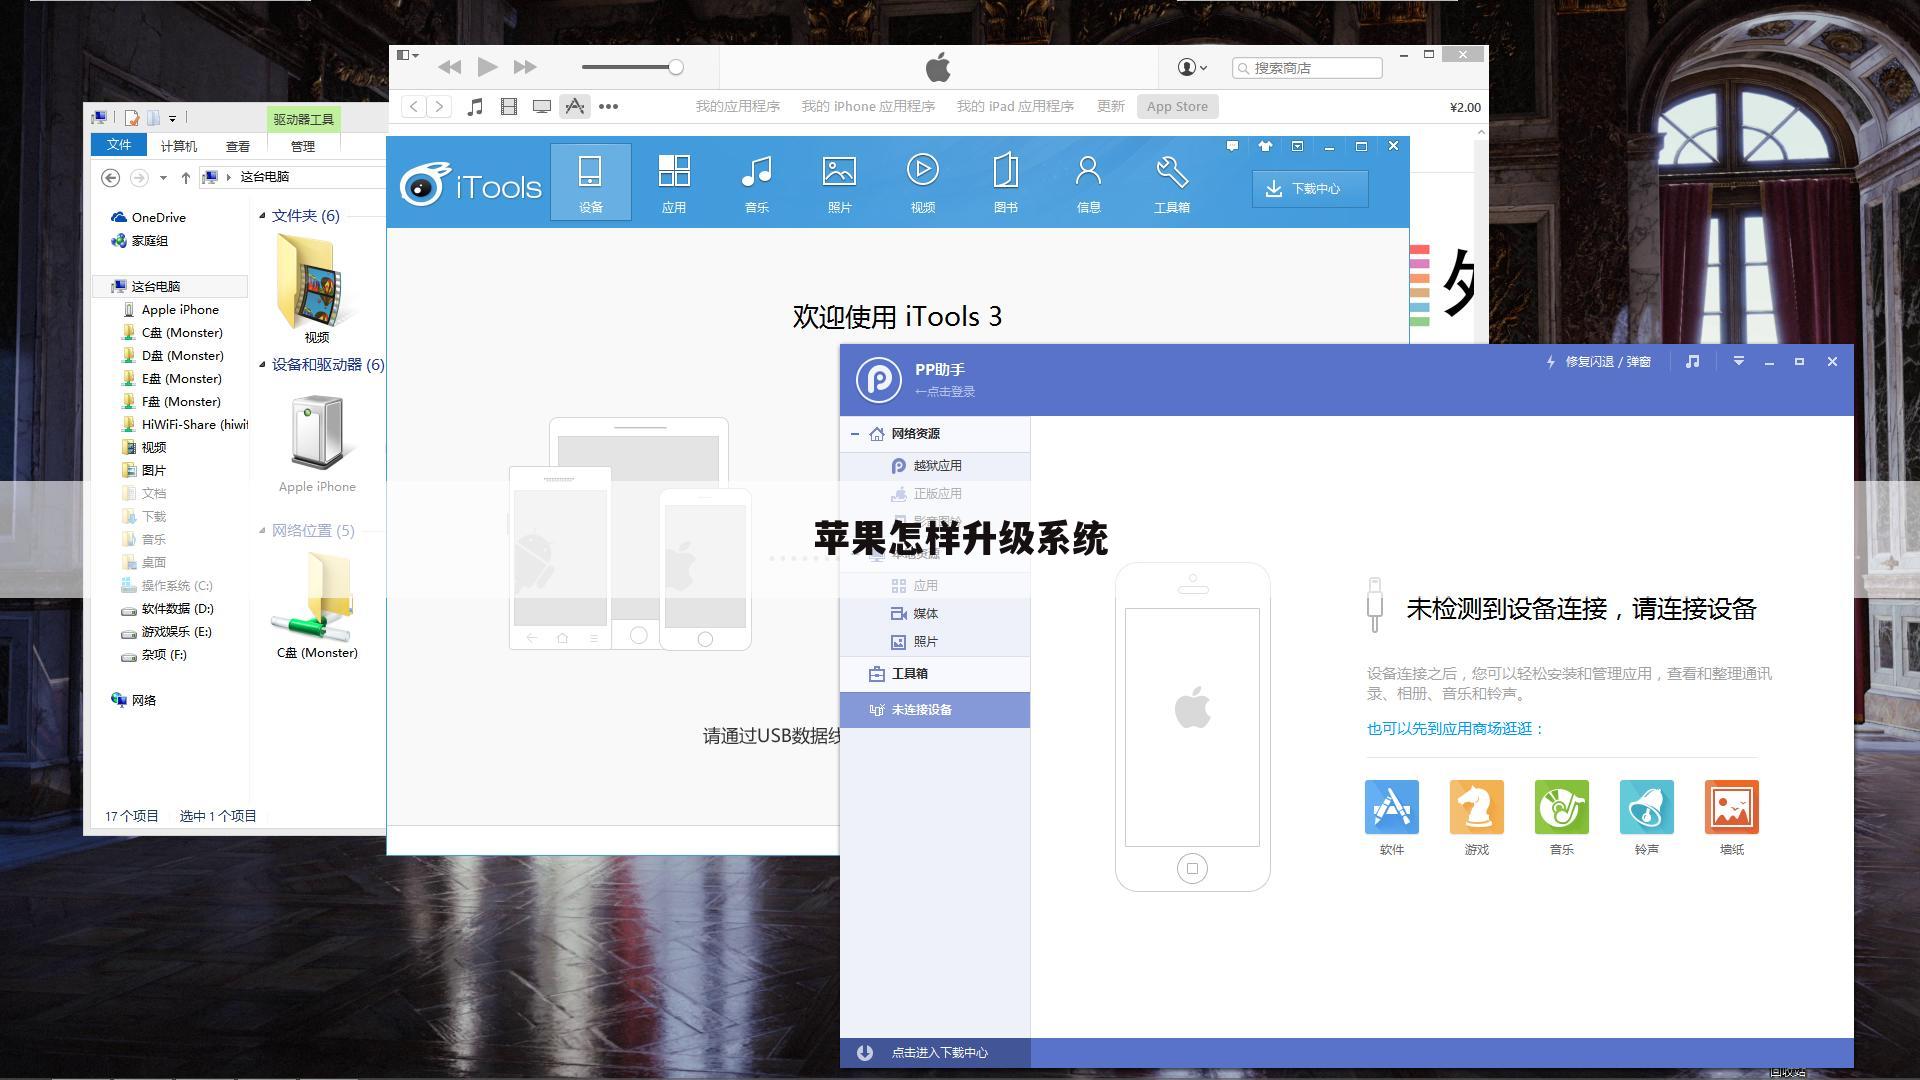
Task: Open the iTunes account dropdown
Action: pos(1192,67)
